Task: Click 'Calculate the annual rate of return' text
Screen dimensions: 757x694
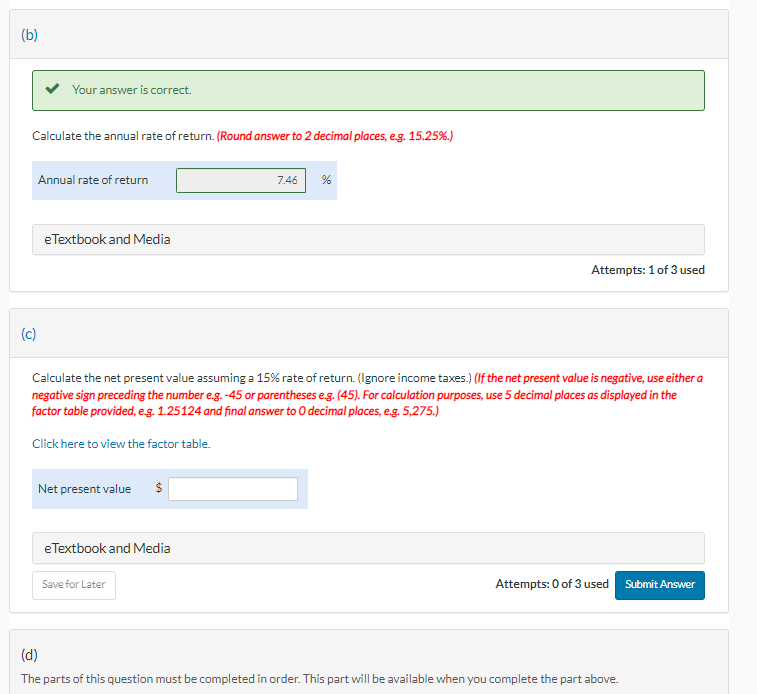Action: [x=123, y=136]
